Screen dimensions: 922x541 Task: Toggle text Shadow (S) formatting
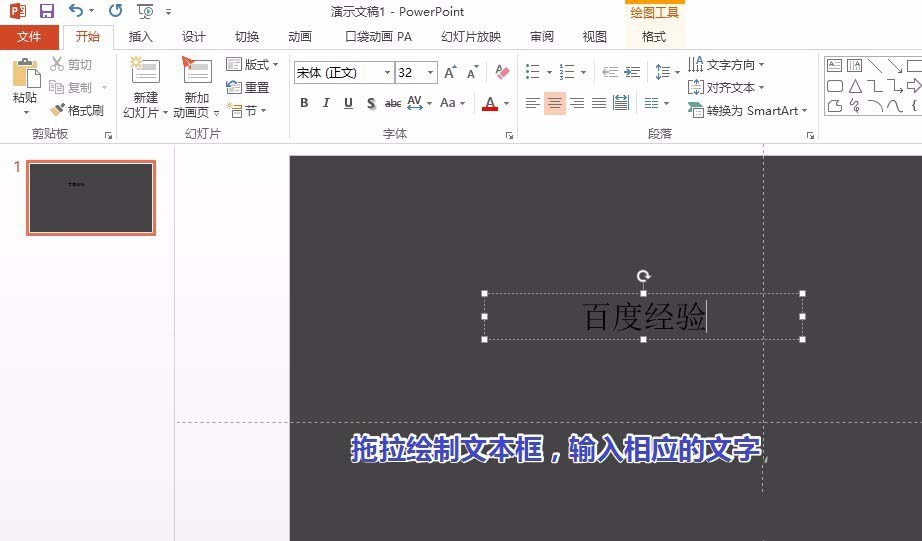(370, 103)
